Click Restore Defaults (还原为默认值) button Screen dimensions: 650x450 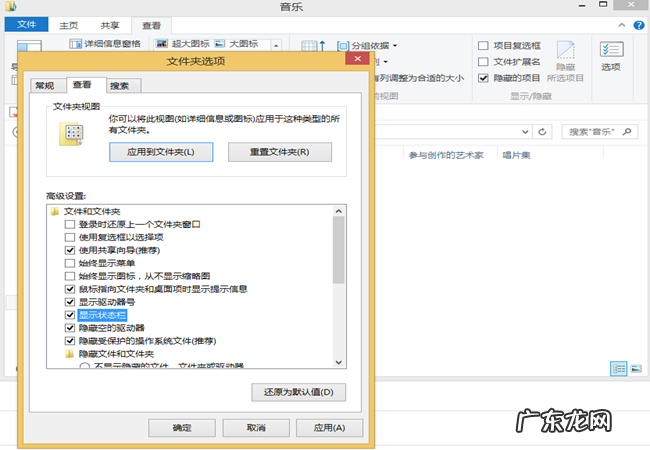coord(298,392)
